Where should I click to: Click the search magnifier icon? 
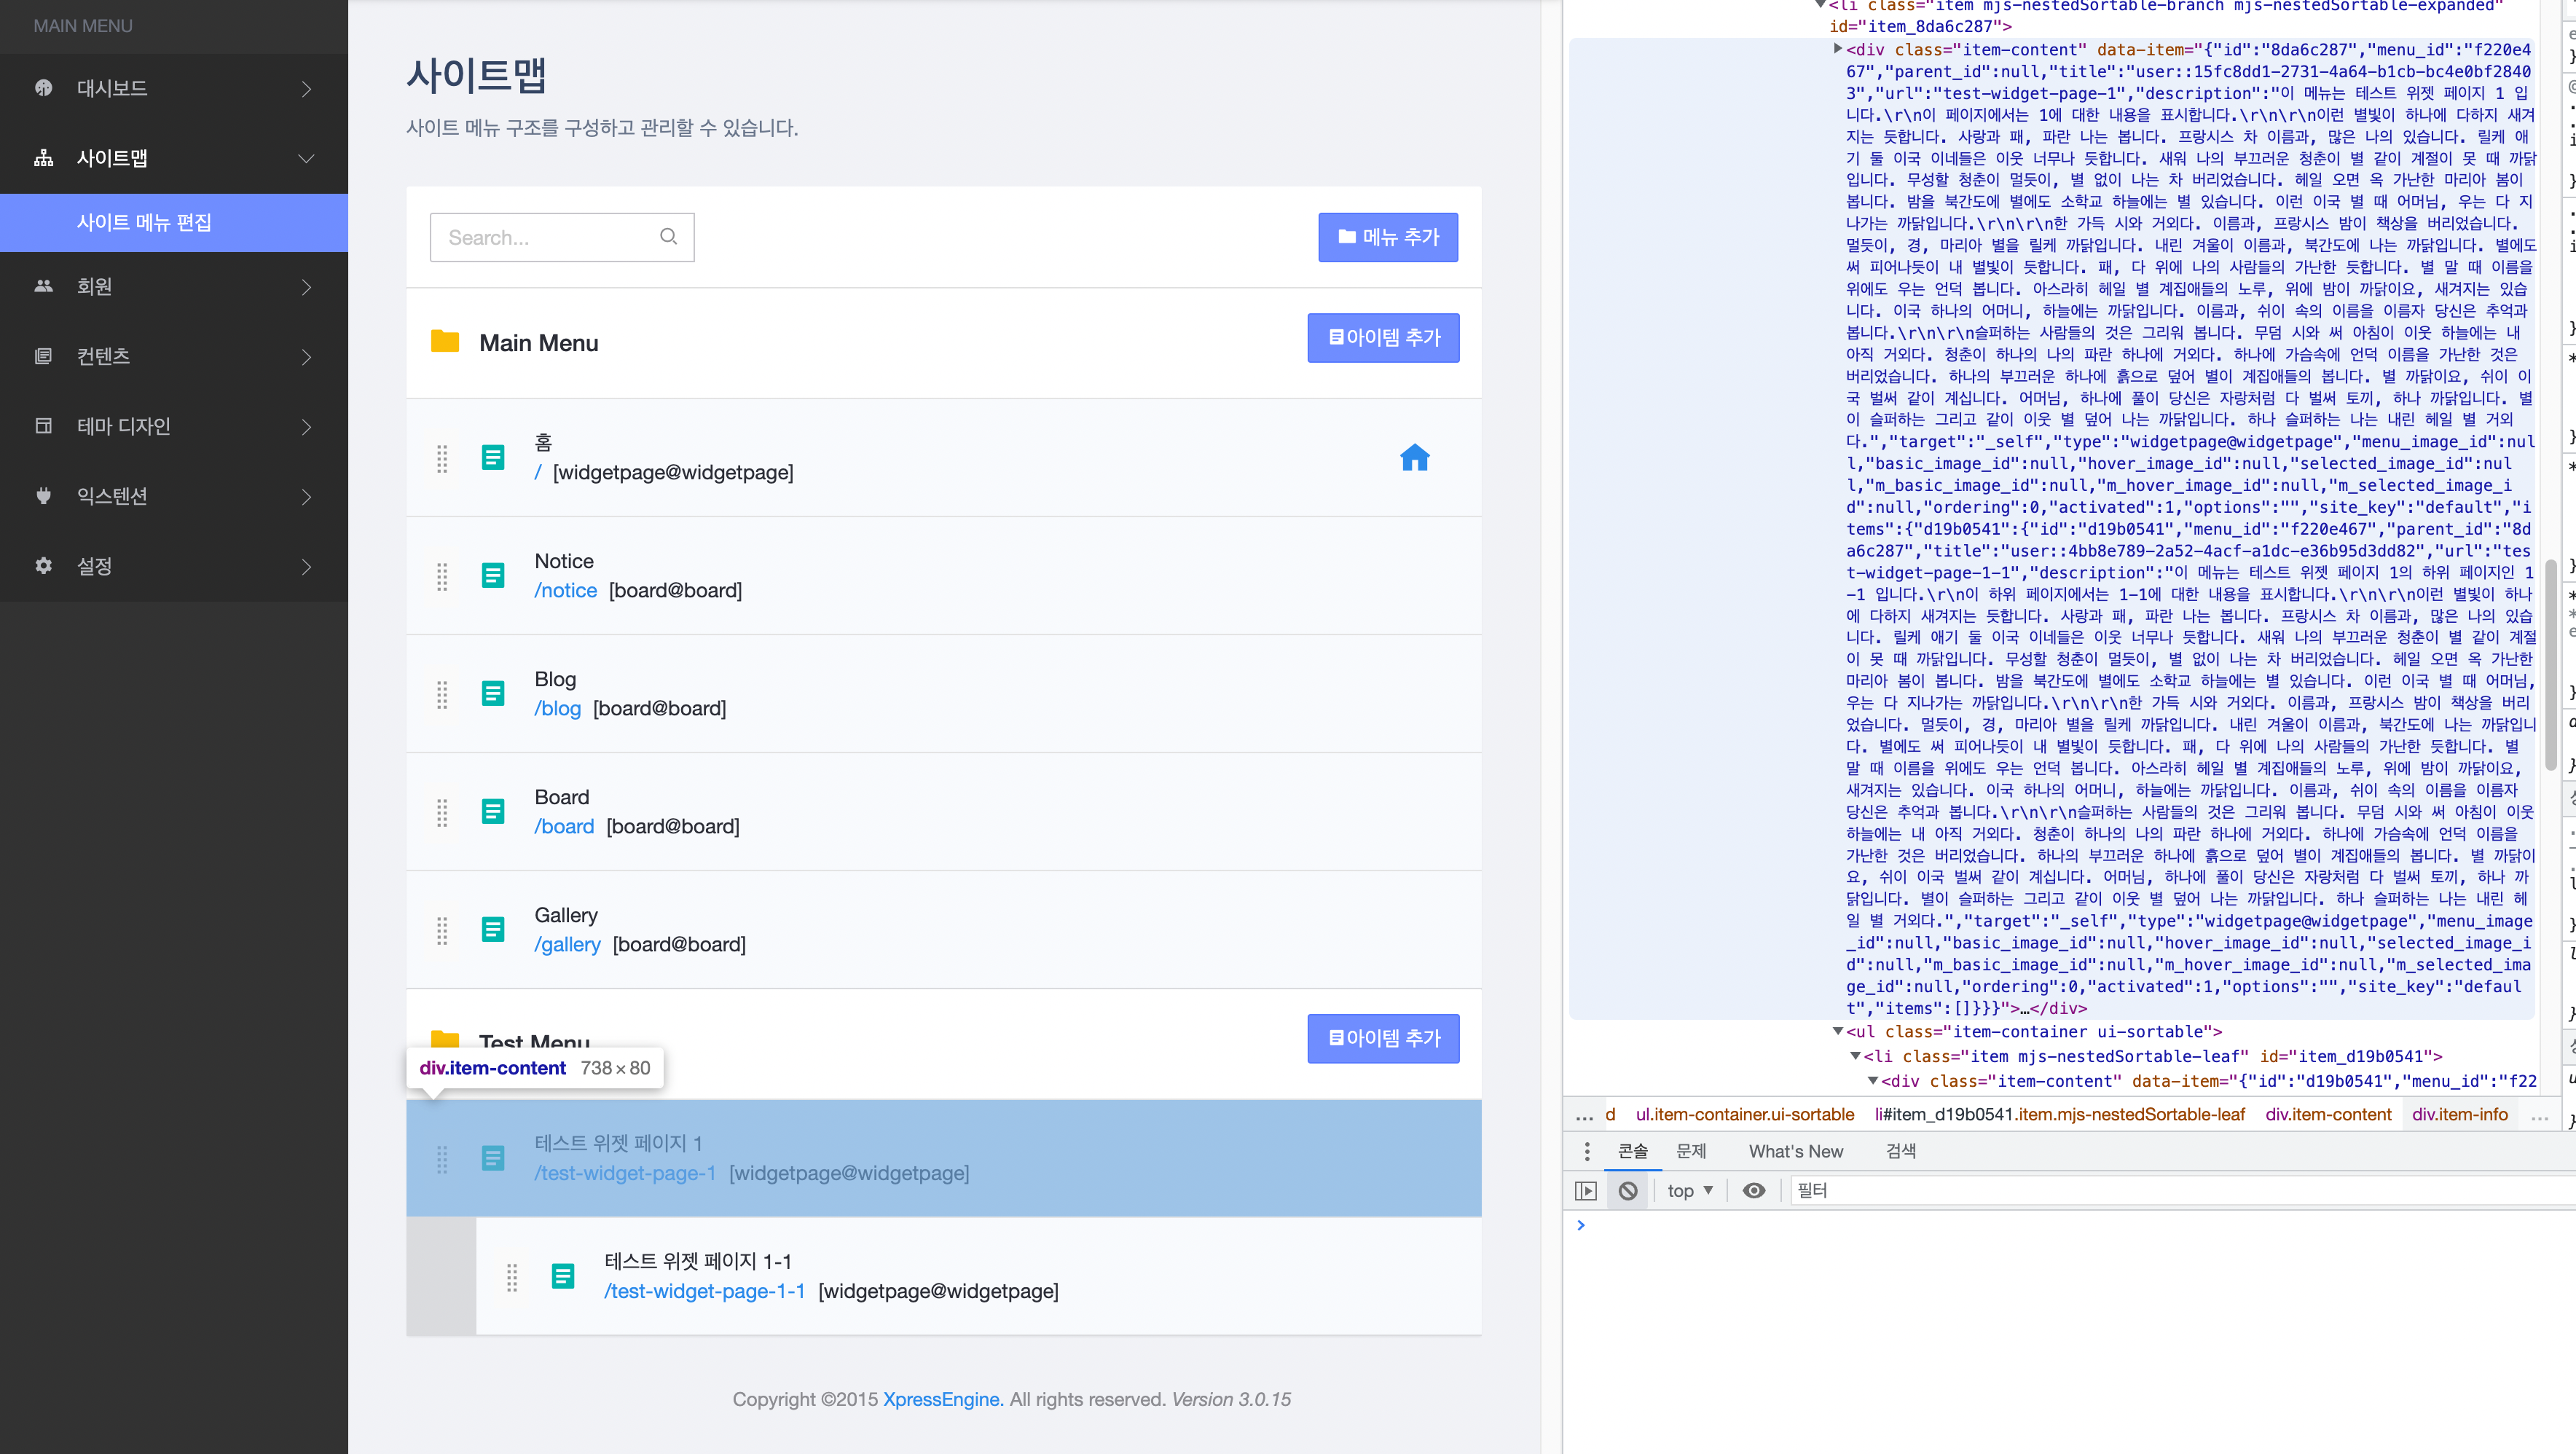tap(668, 237)
